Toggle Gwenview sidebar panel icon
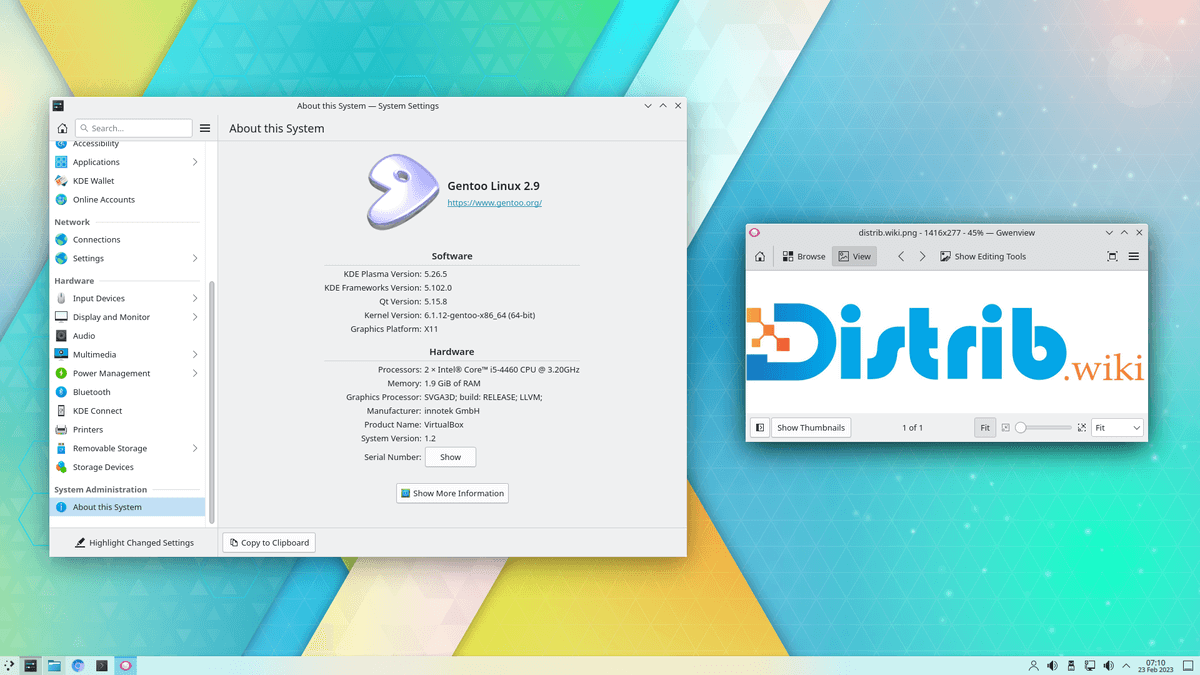The image size is (1200, 675). click(760, 428)
